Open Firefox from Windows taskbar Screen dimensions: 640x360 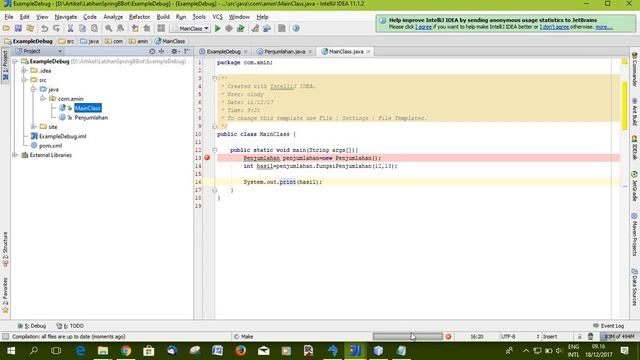[240, 350]
